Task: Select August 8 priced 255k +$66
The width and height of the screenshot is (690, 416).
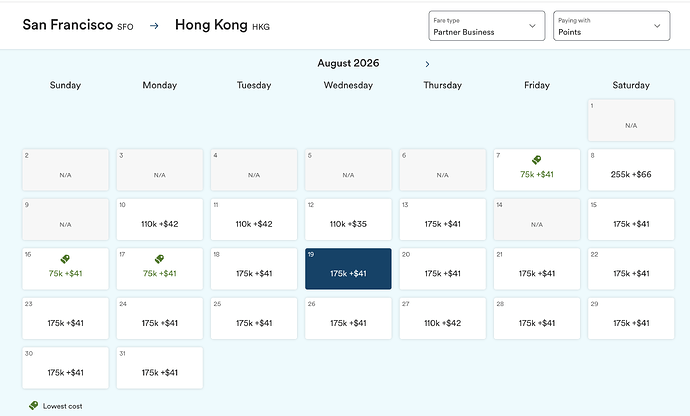Action: tap(631, 170)
